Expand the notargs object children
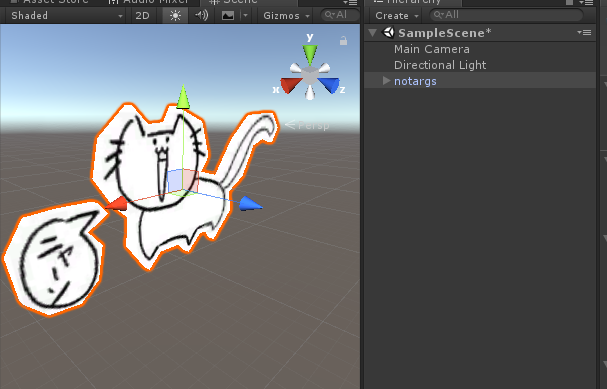This screenshot has height=389, width=607. tap(386, 81)
